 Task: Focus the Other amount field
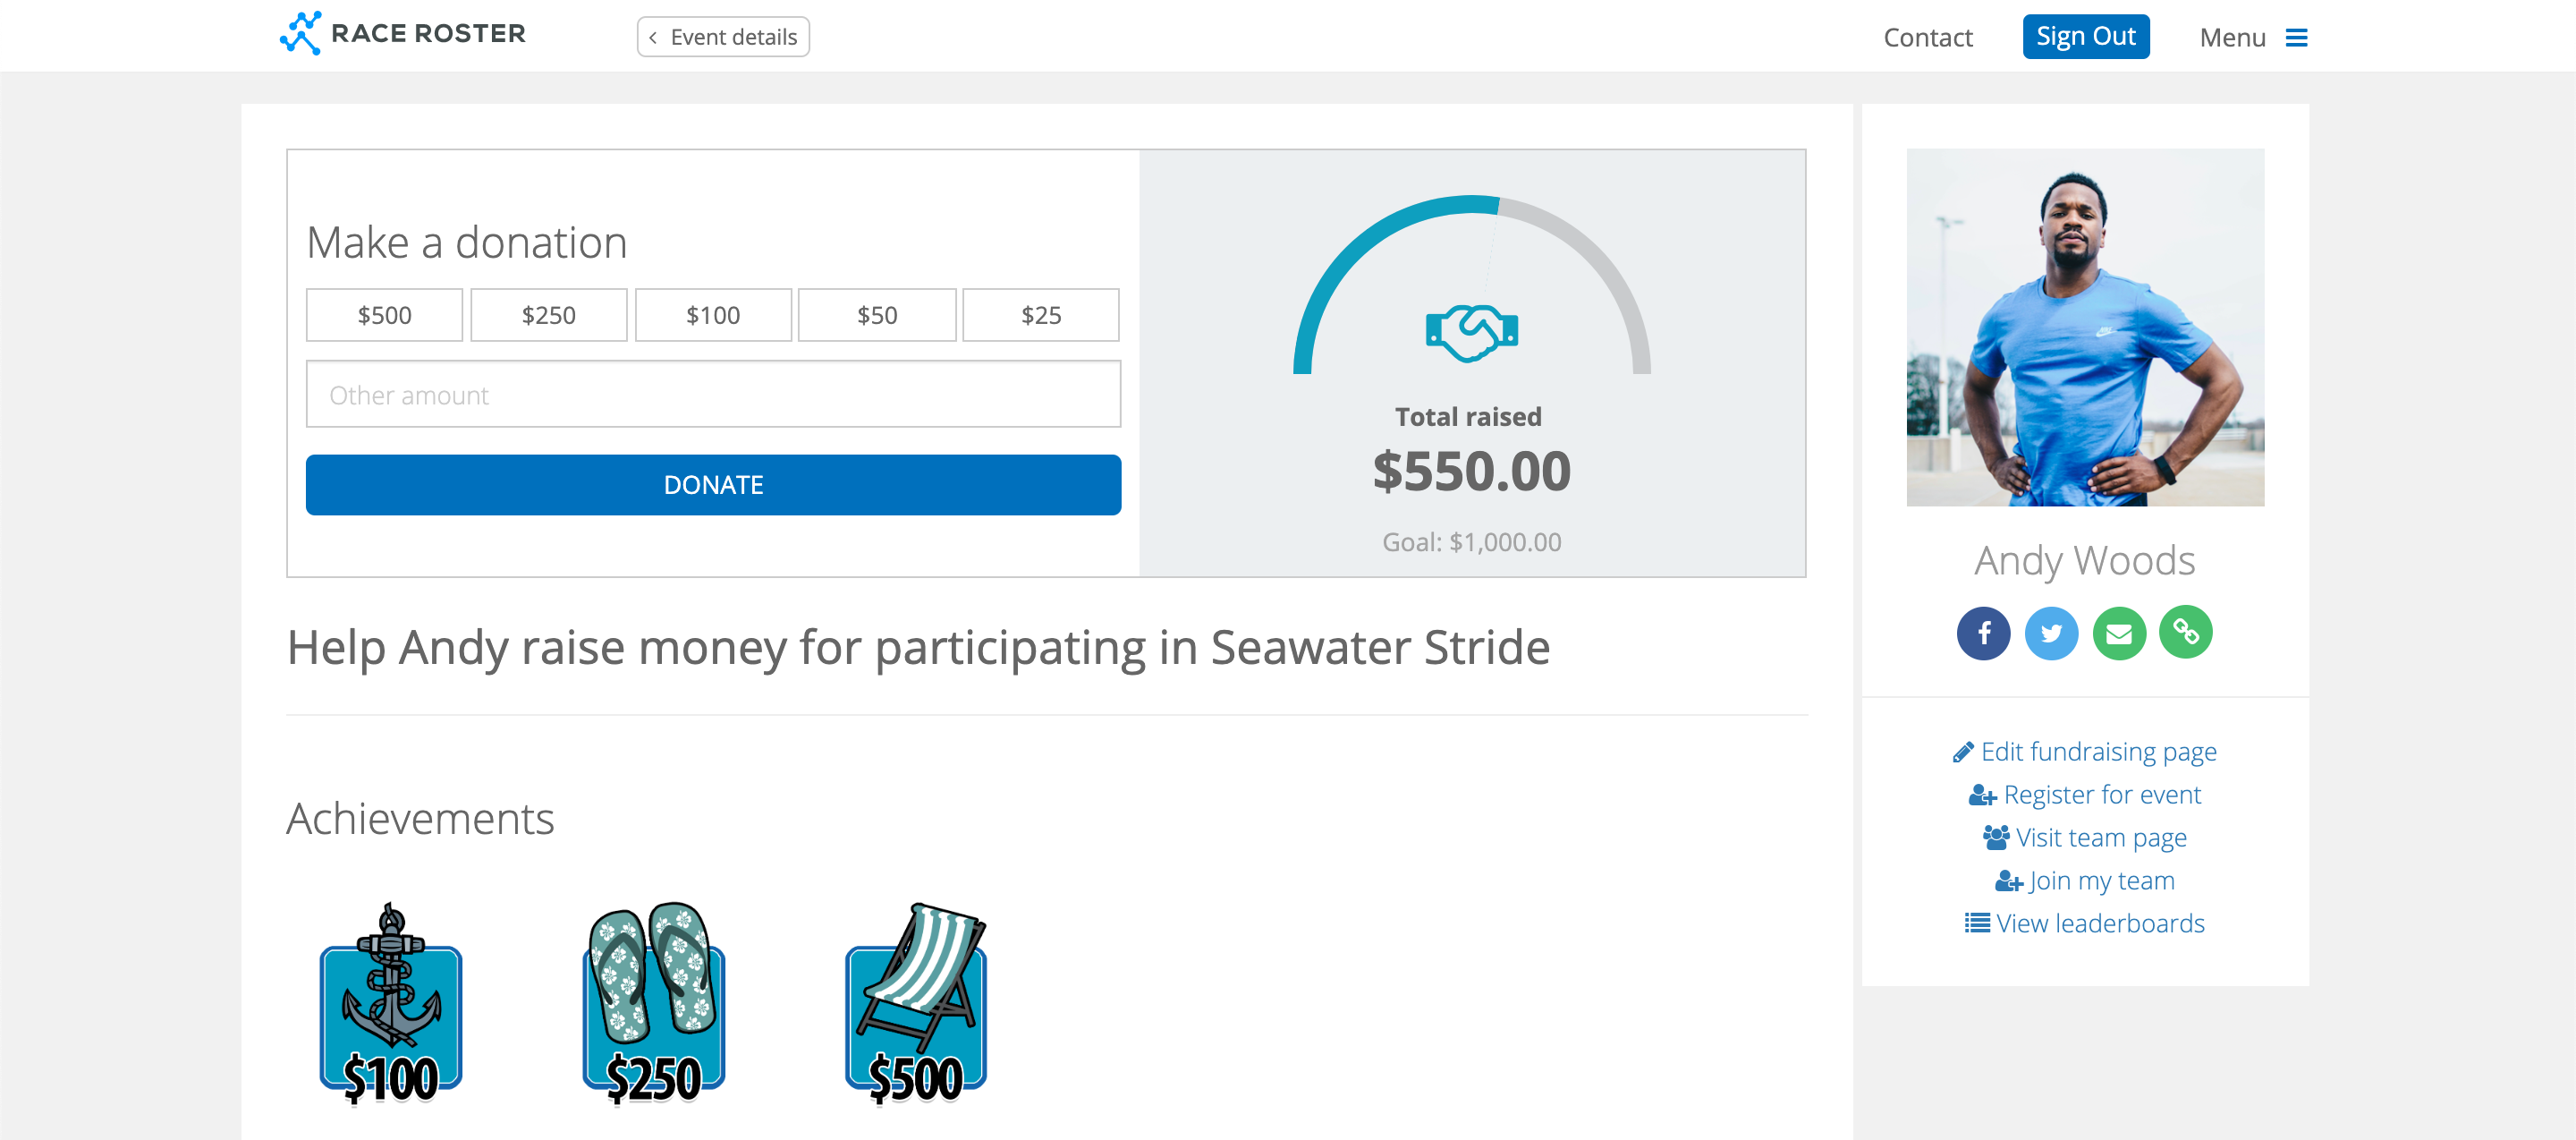713,395
